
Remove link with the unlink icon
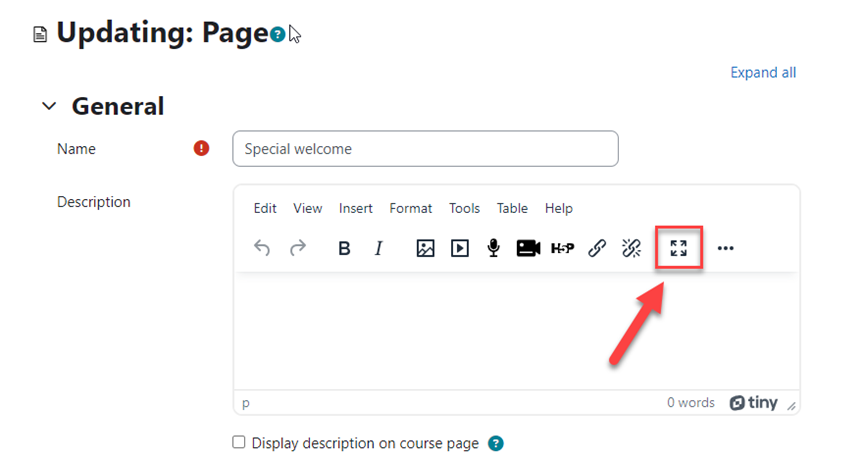[x=631, y=248]
